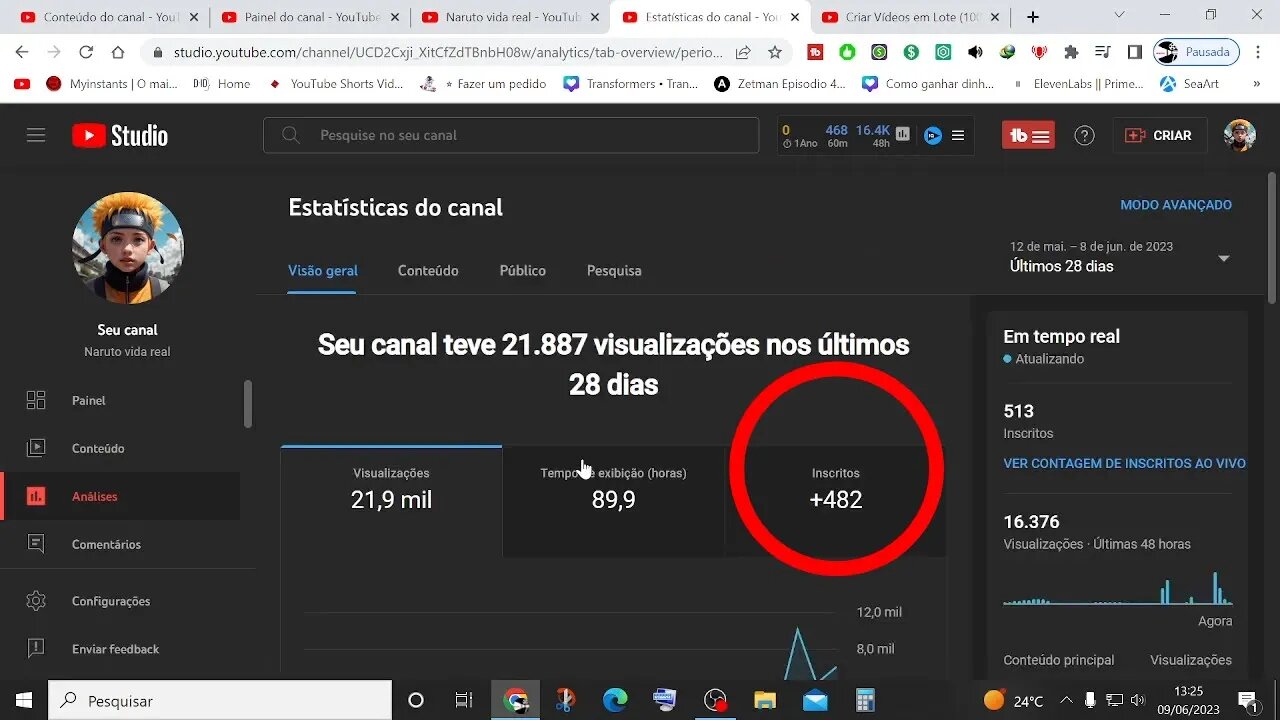Switch to the Pesquisa tab
1280x720 pixels.
point(614,271)
